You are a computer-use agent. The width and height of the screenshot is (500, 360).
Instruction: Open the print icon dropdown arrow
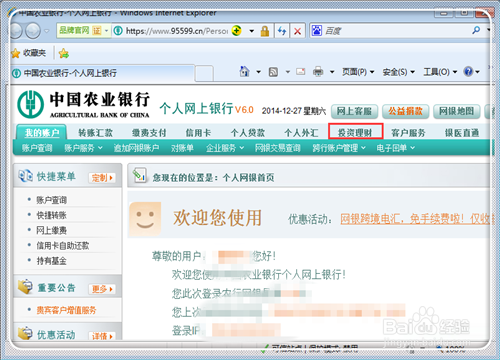click(332, 72)
